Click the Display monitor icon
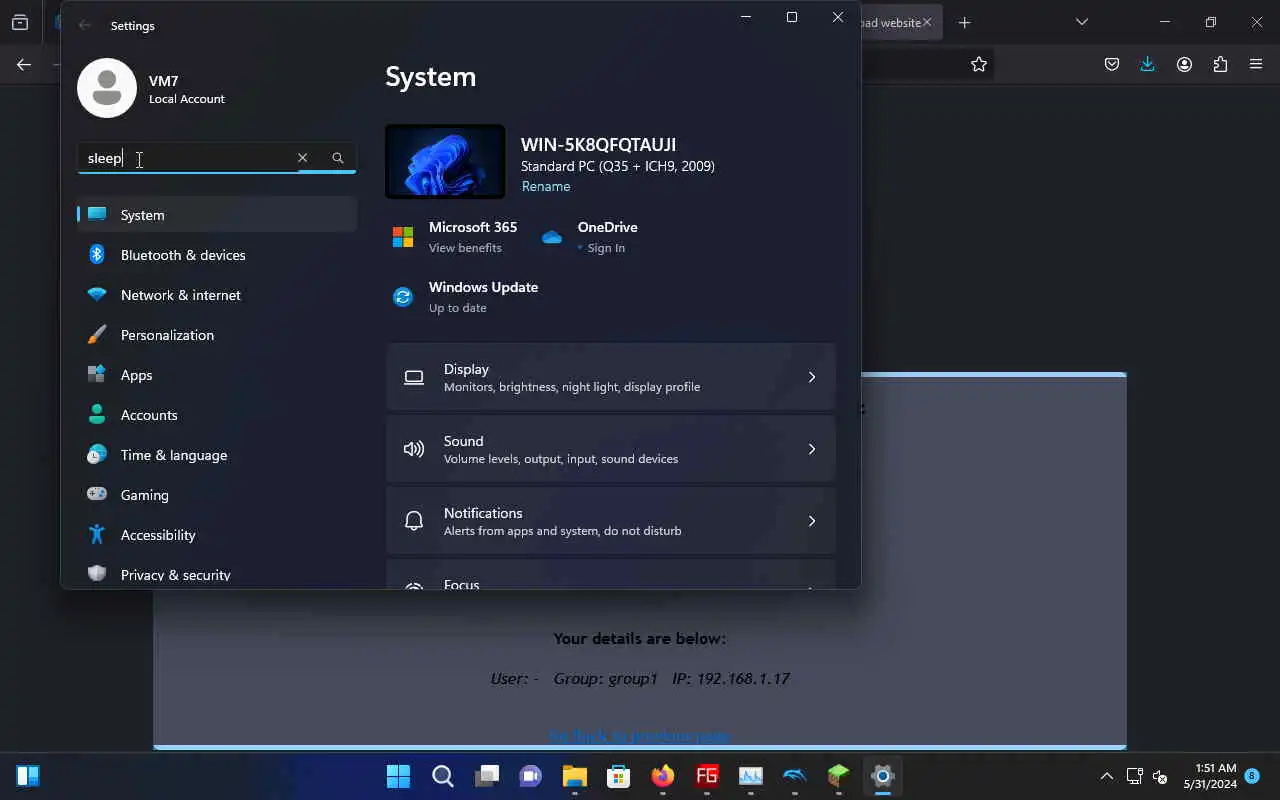The image size is (1280, 800). tap(414, 377)
